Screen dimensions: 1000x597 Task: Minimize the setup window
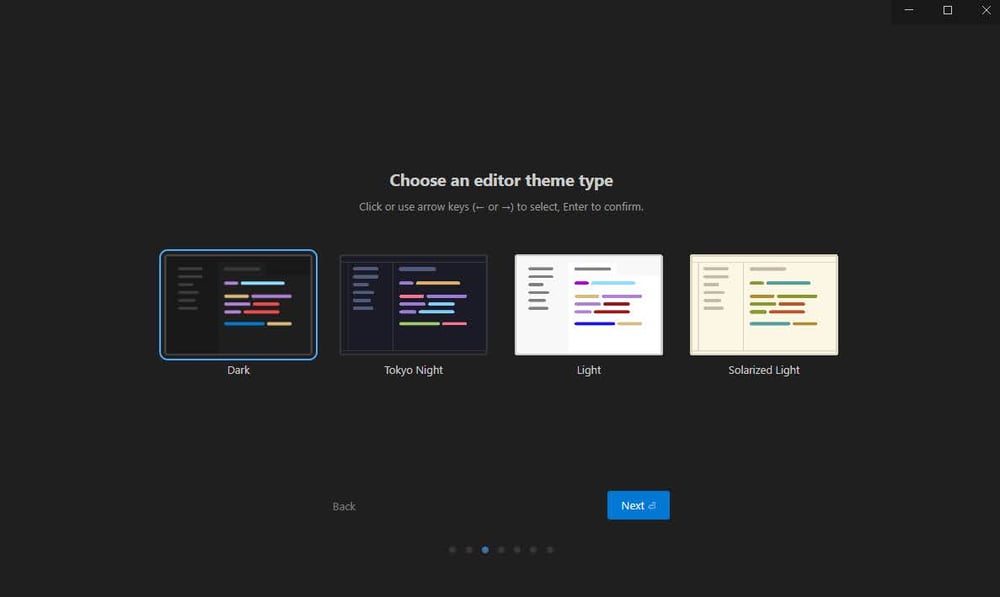[x=909, y=10]
